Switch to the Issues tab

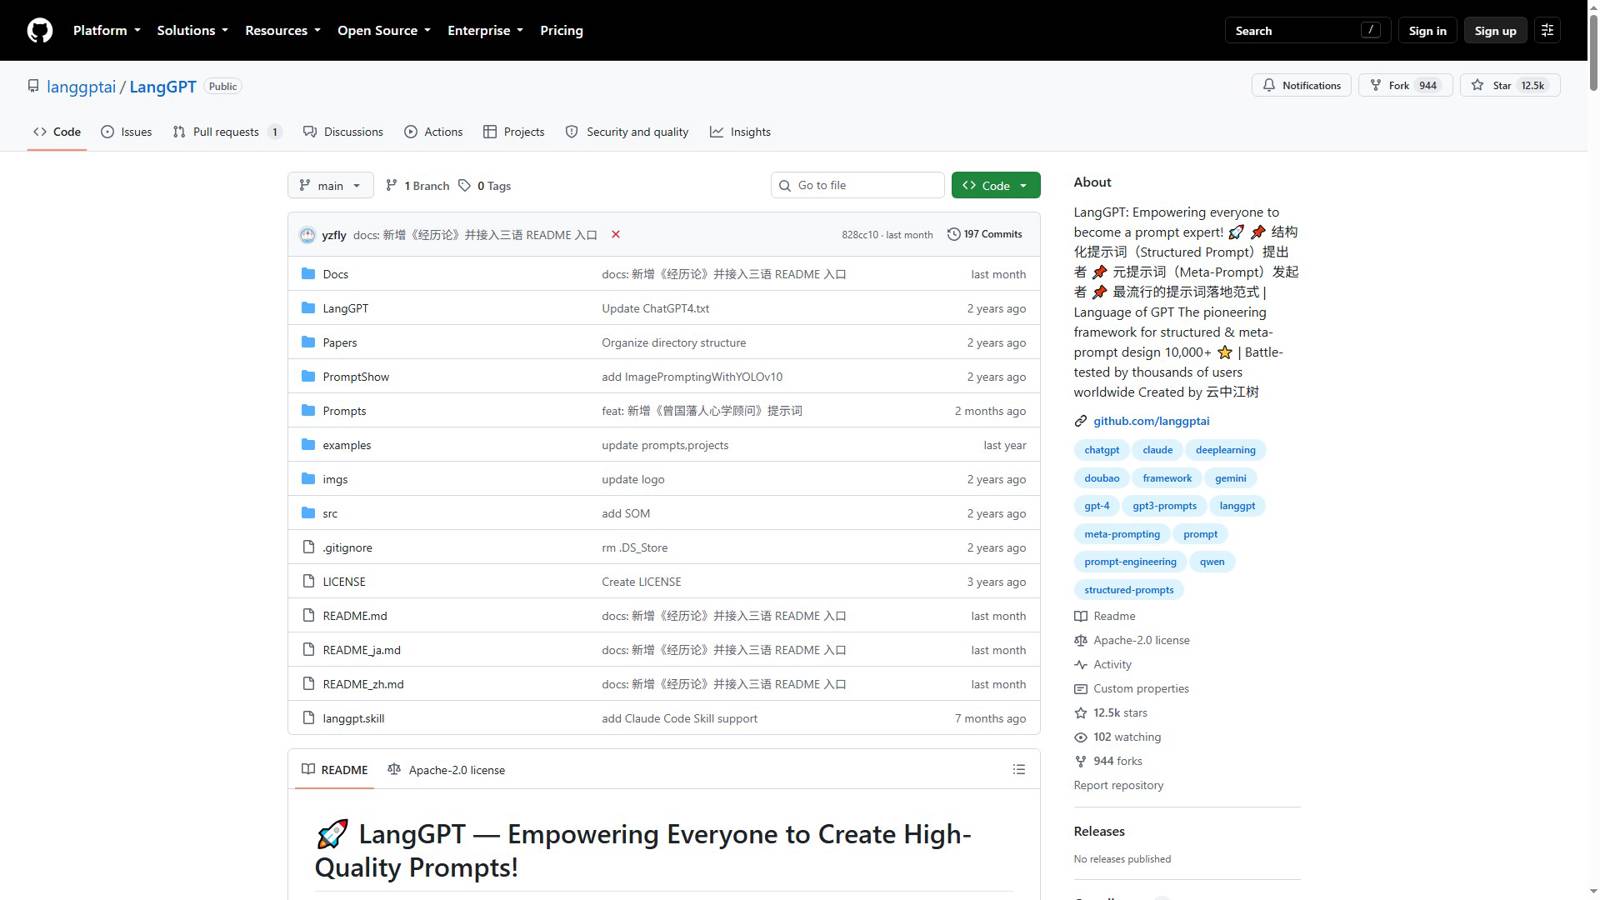coord(127,131)
